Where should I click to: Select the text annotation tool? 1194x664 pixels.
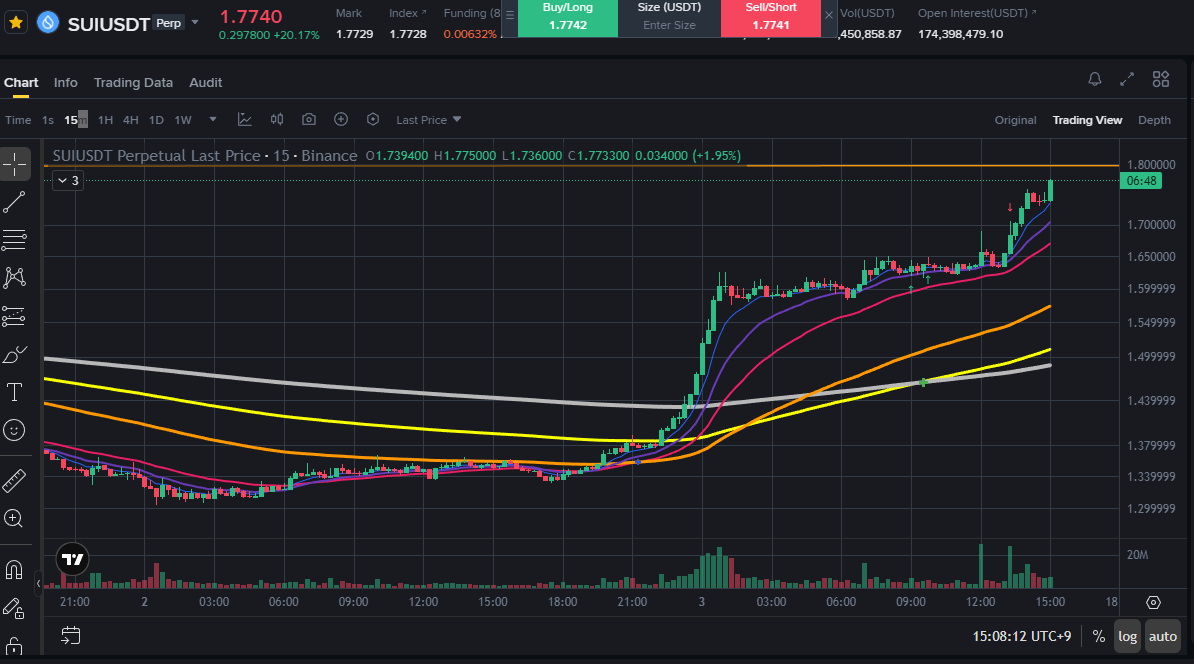[x=14, y=392]
